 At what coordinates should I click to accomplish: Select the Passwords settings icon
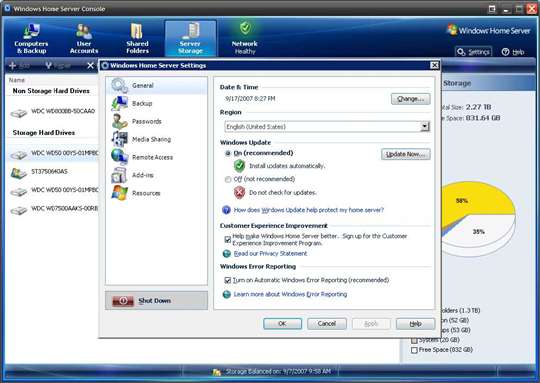click(120, 121)
